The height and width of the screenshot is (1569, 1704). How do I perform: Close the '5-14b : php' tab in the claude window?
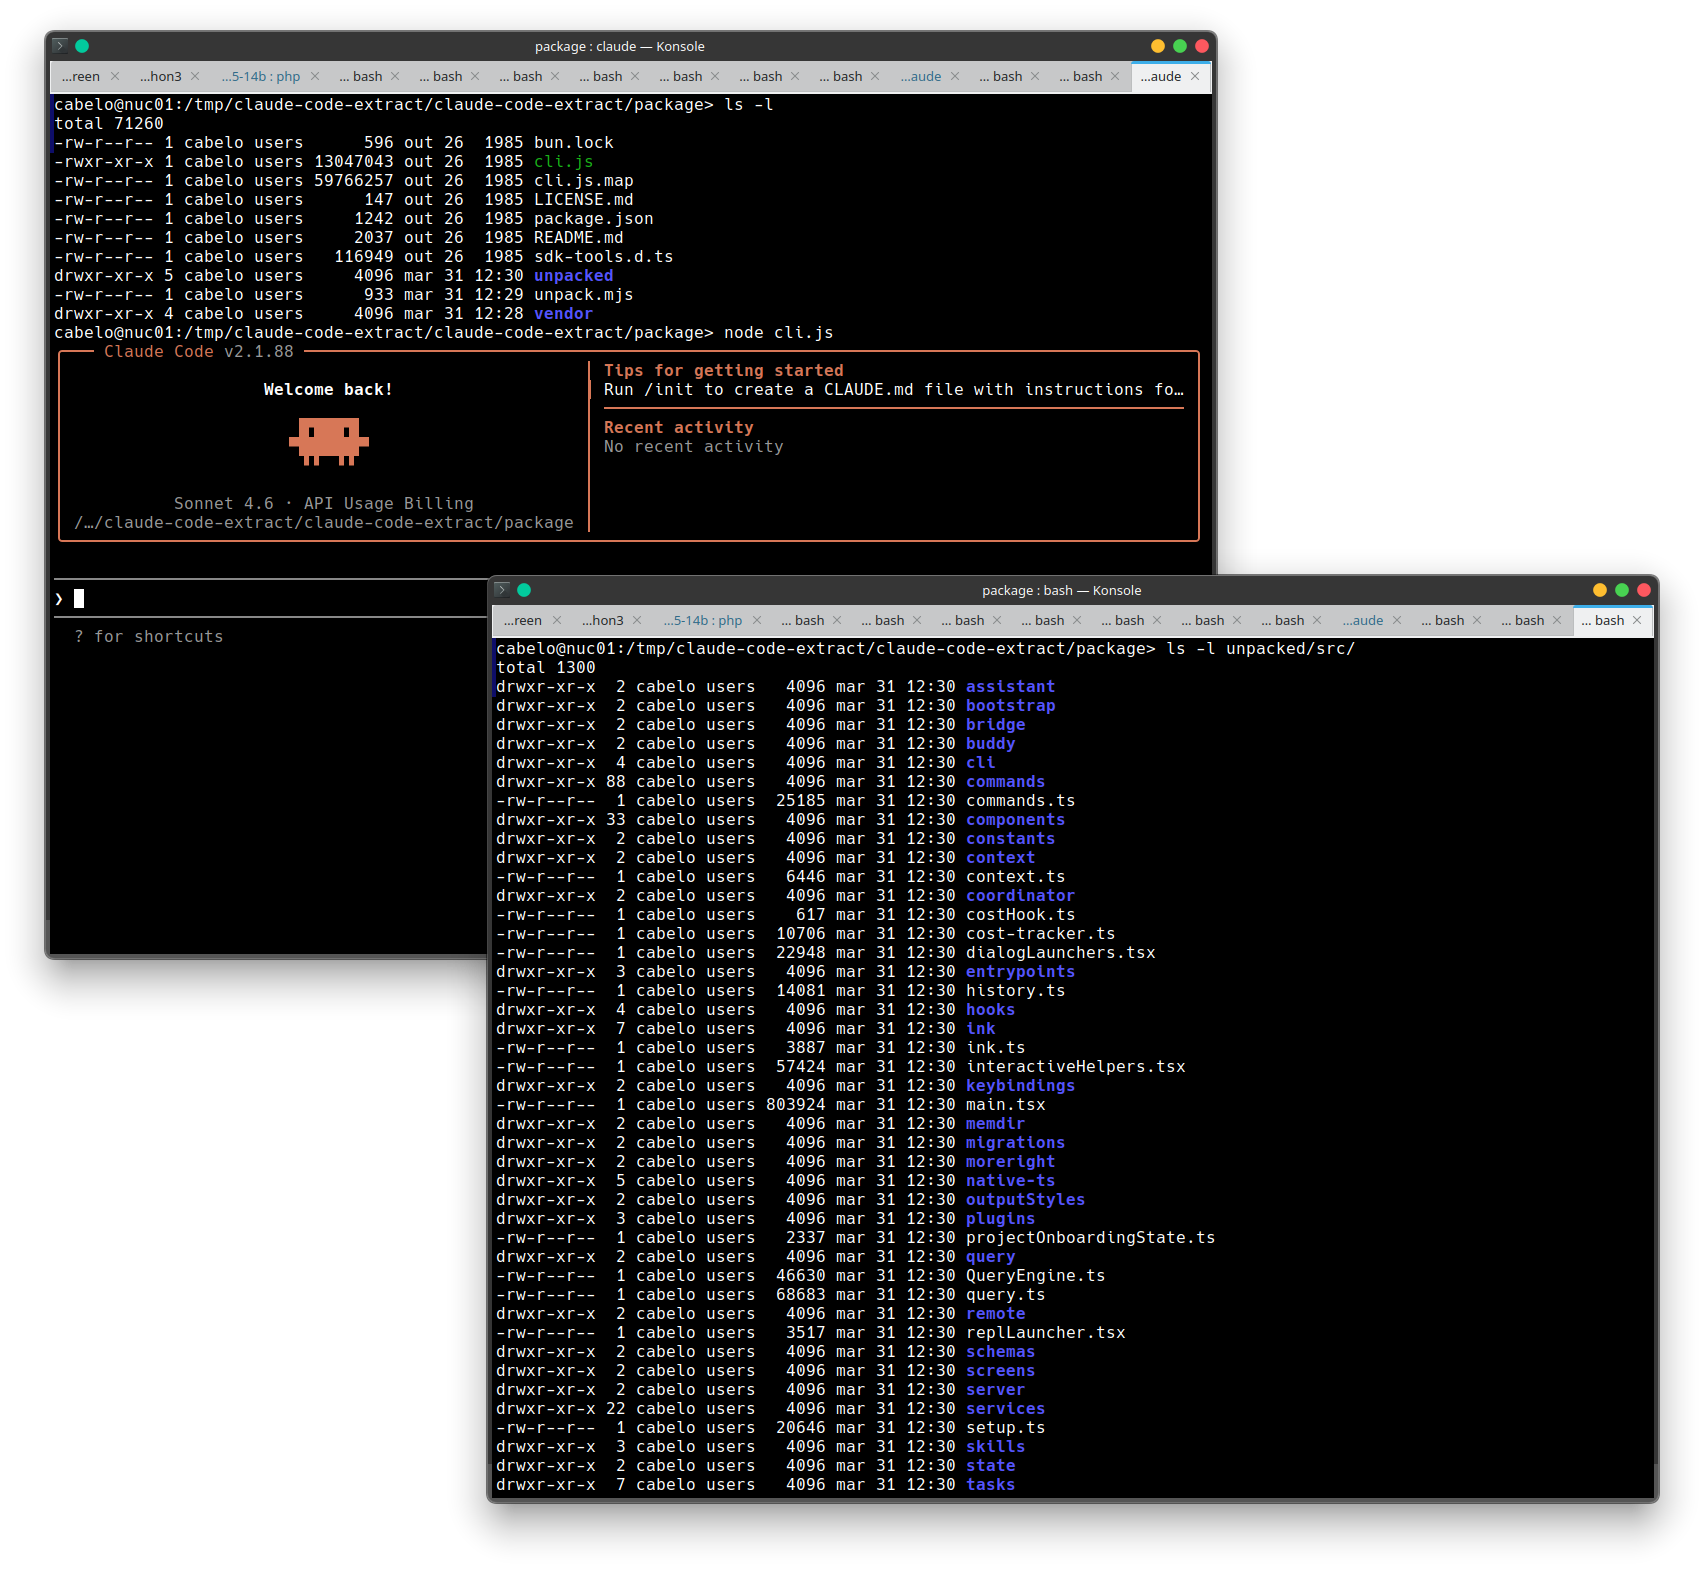tap(315, 76)
